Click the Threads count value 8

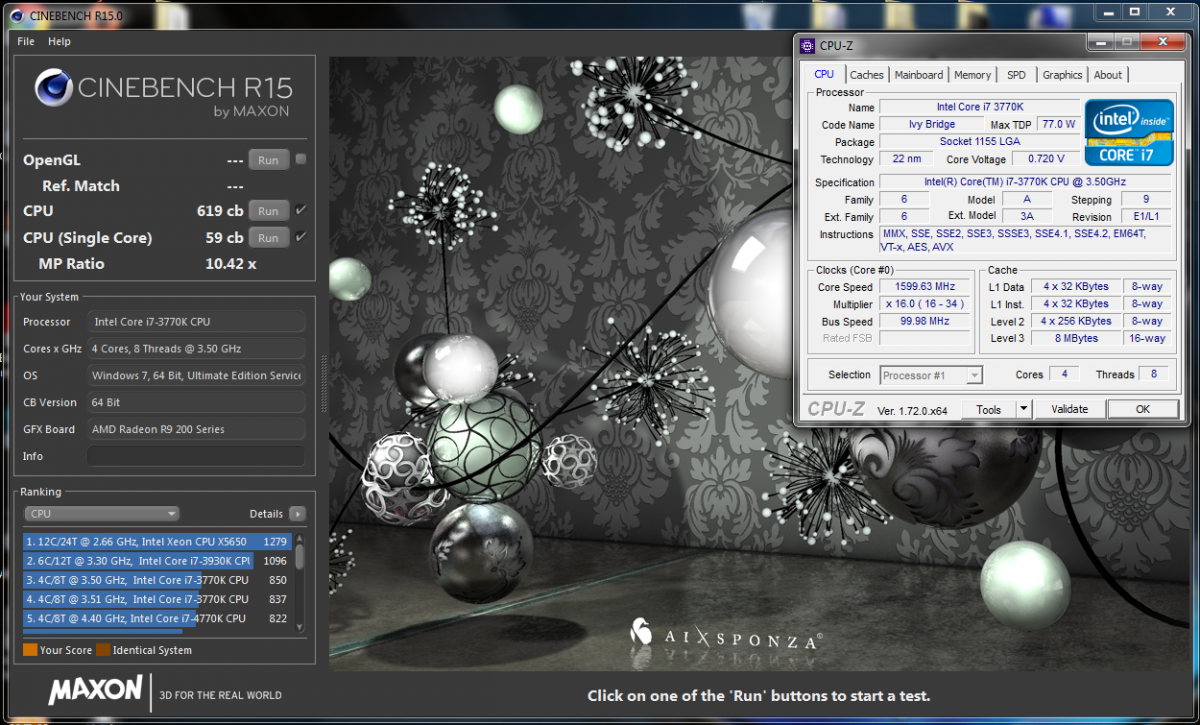point(1154,374)
